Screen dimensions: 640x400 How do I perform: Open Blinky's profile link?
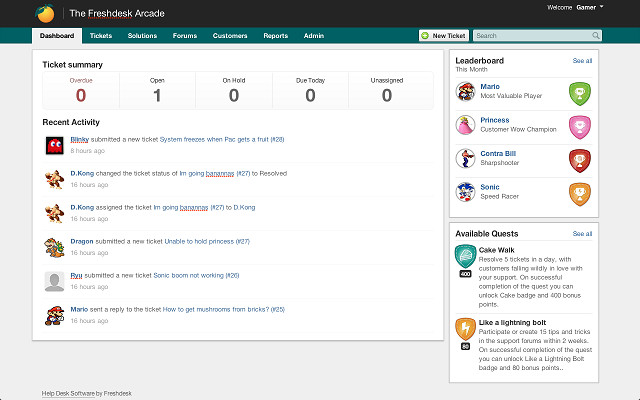pyautogui.click(x=80, y=139)
